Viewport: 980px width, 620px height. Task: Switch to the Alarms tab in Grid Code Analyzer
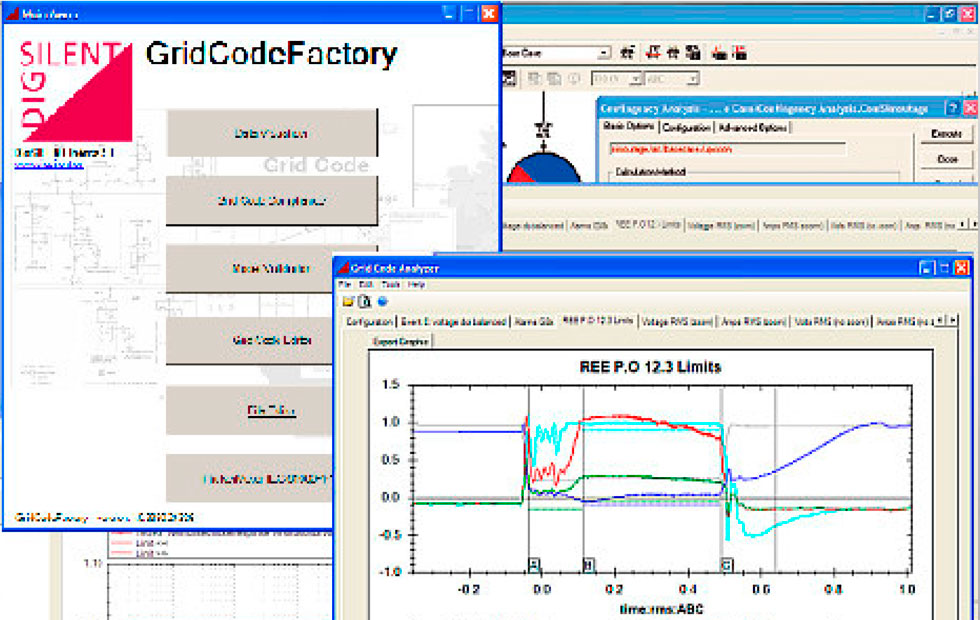point(534,321)
